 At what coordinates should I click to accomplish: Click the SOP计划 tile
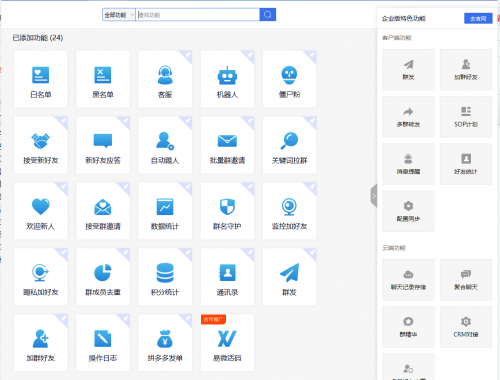(x=466, y=117)
